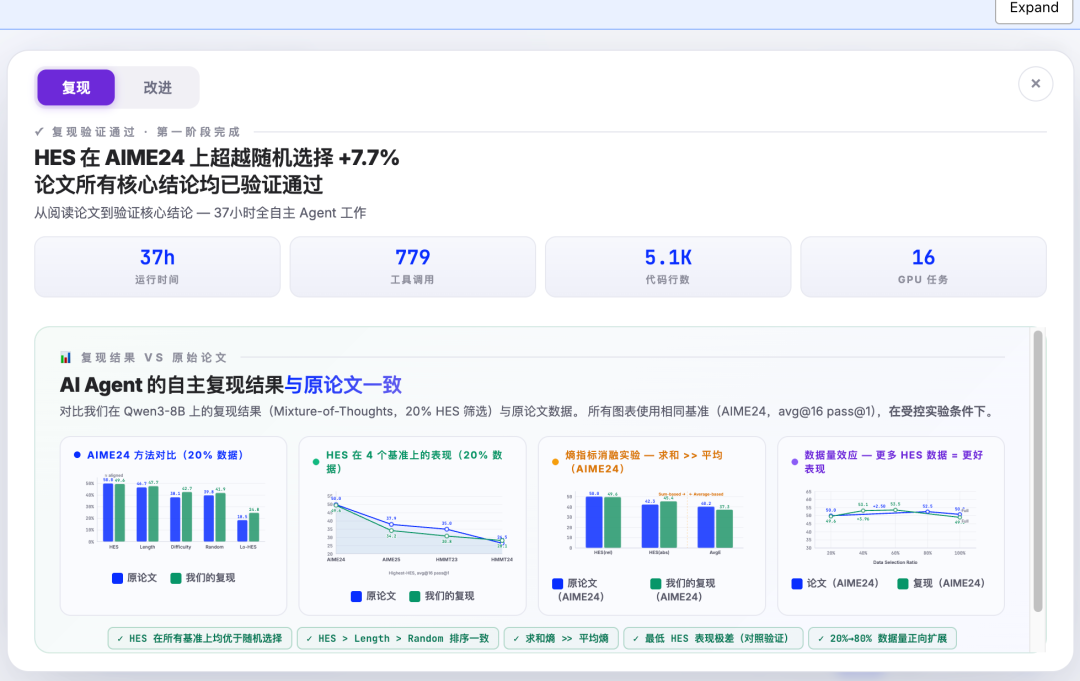Click the HES 在所有基准上均优于随机选择 tag

coord(200,638)
